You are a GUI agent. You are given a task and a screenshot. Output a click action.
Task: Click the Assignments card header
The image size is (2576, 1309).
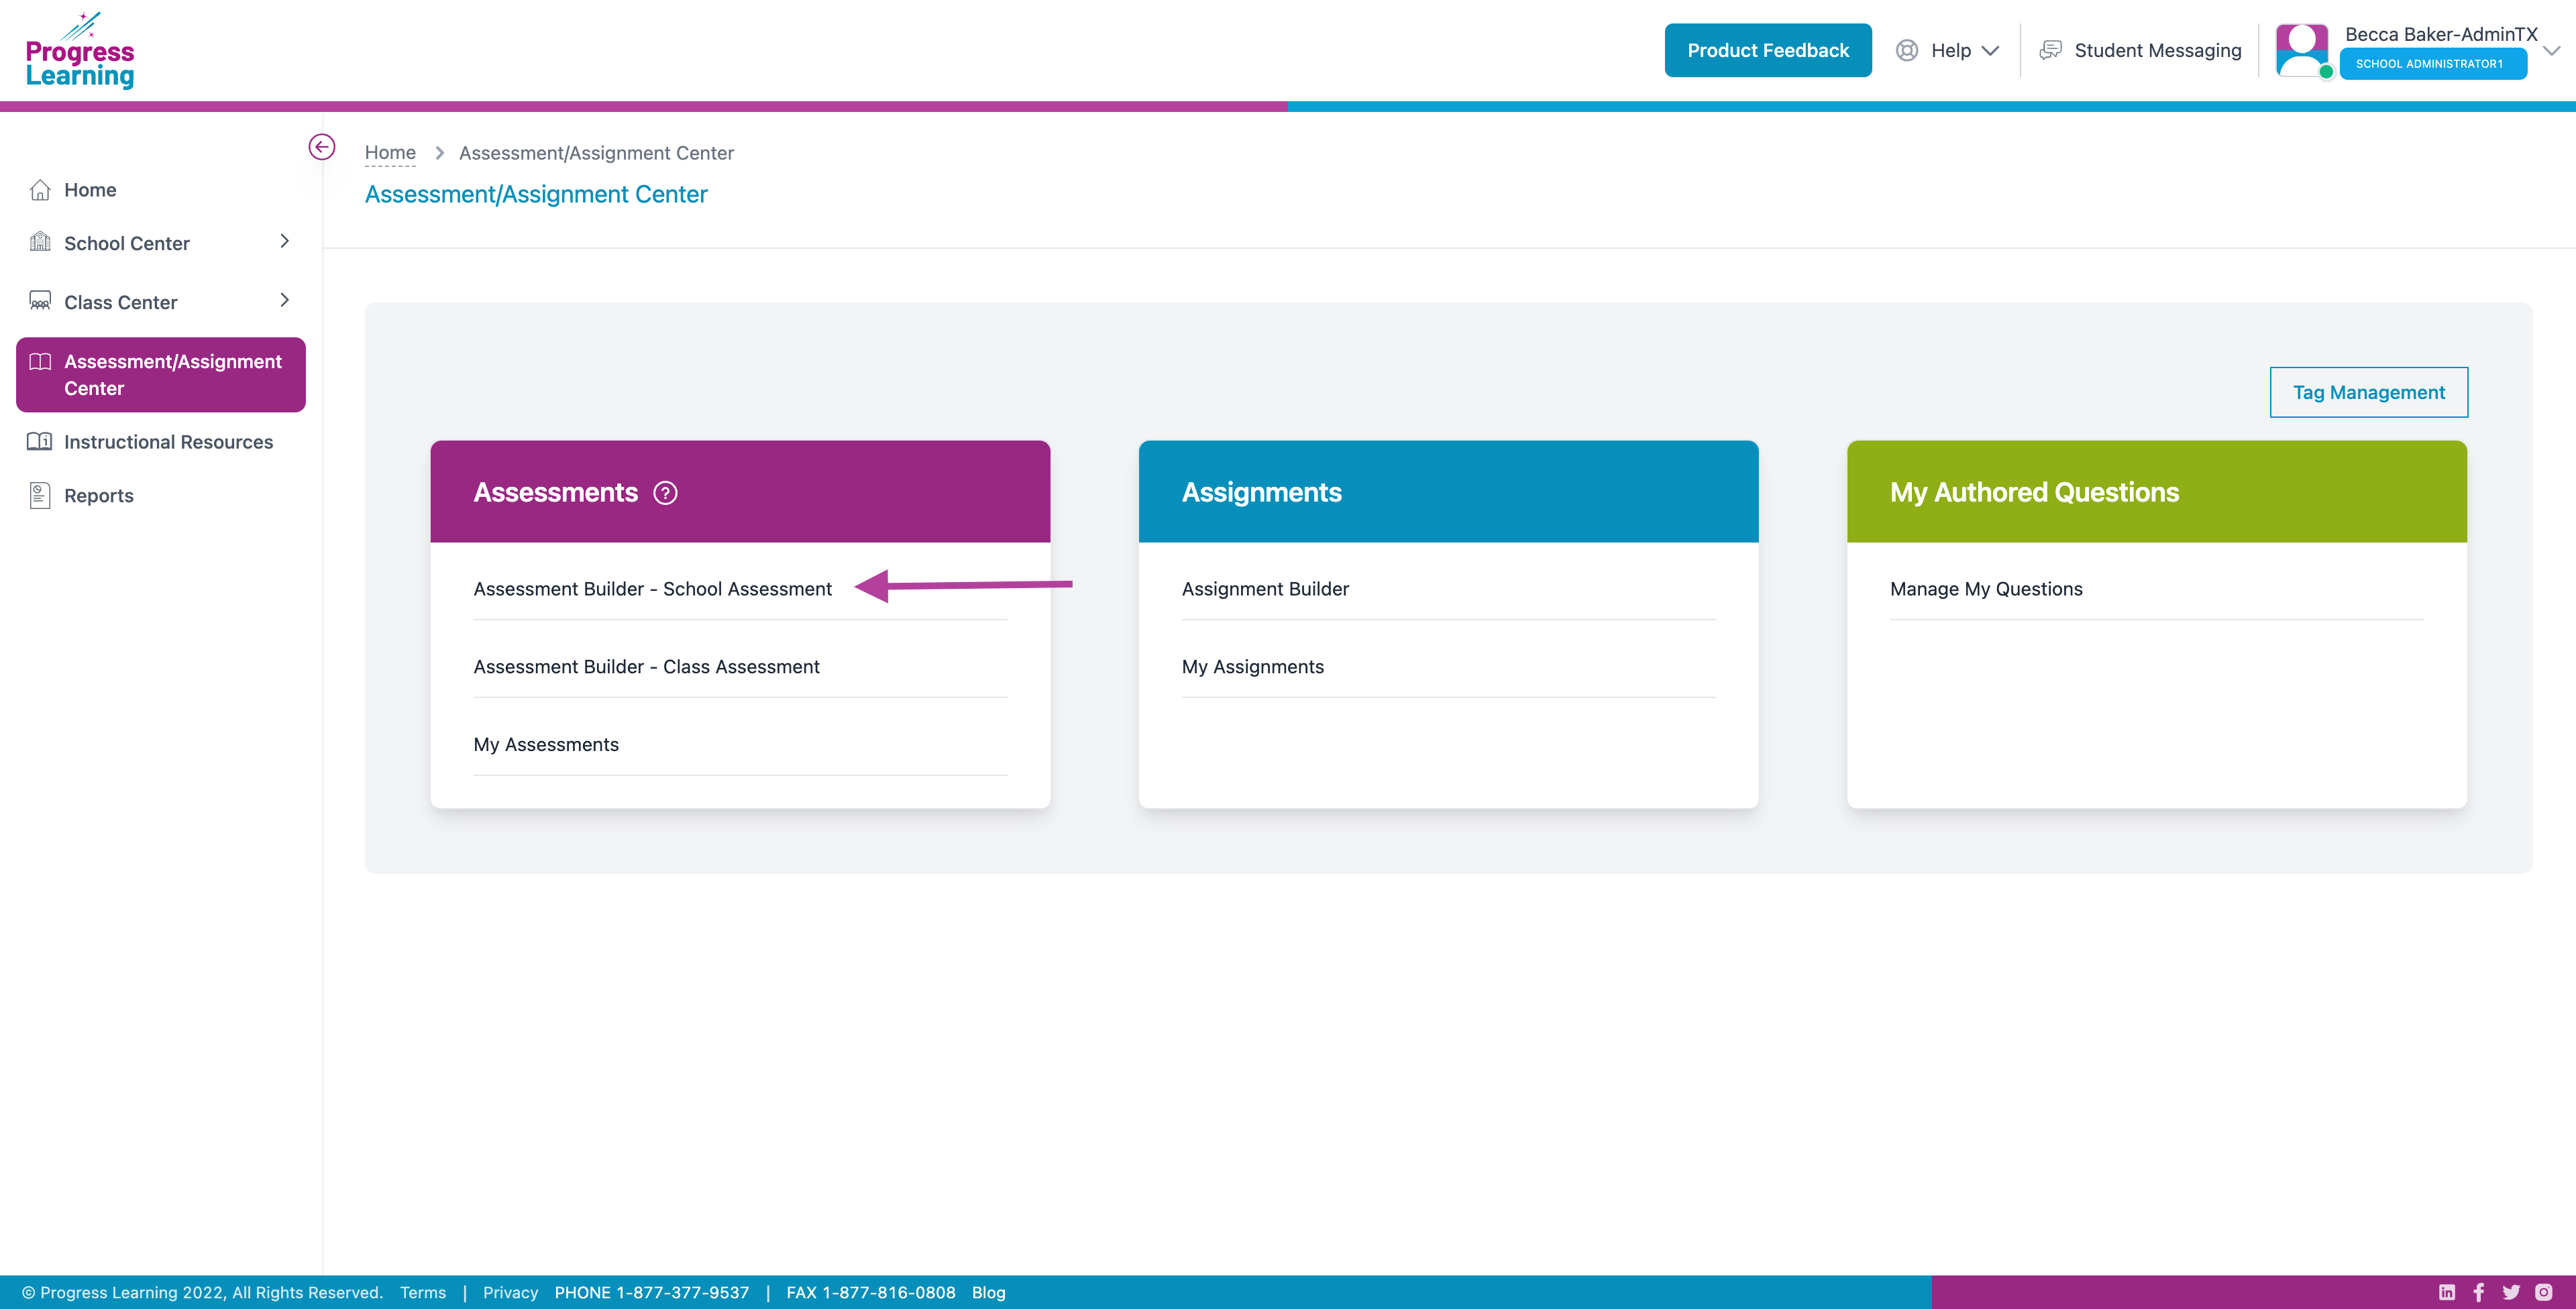1448,492
